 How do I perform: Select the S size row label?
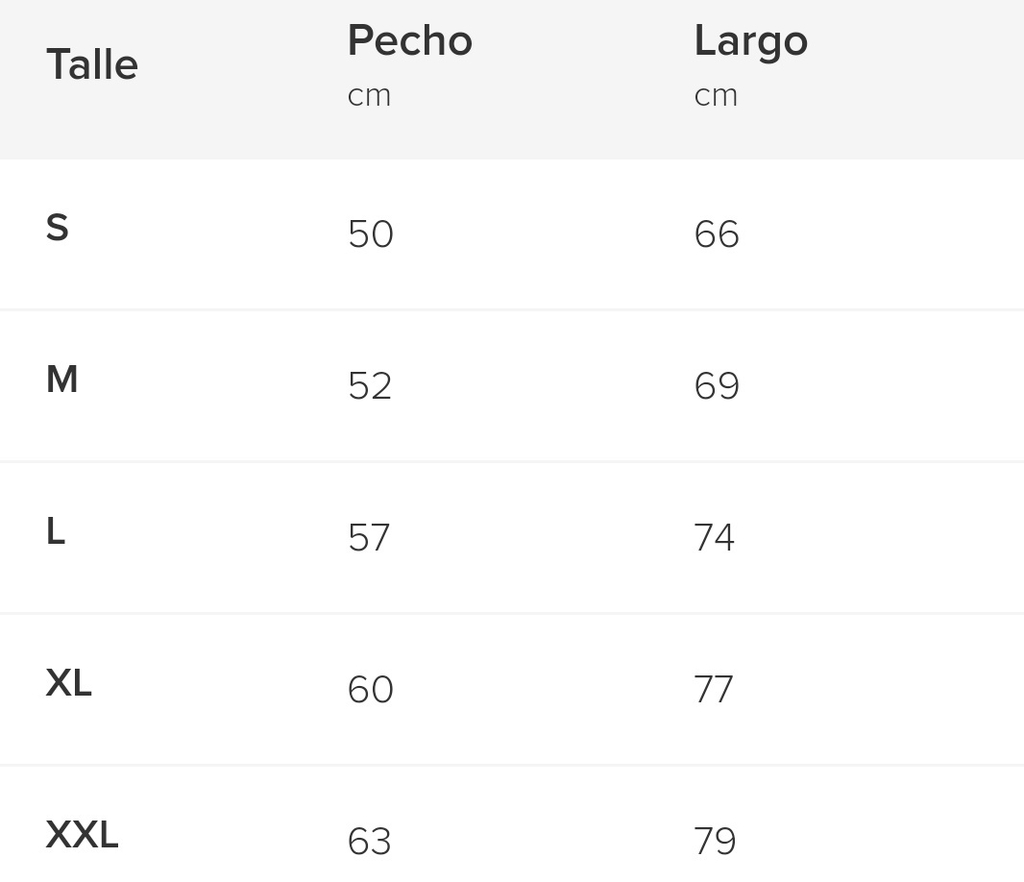(x=57, y=227)
